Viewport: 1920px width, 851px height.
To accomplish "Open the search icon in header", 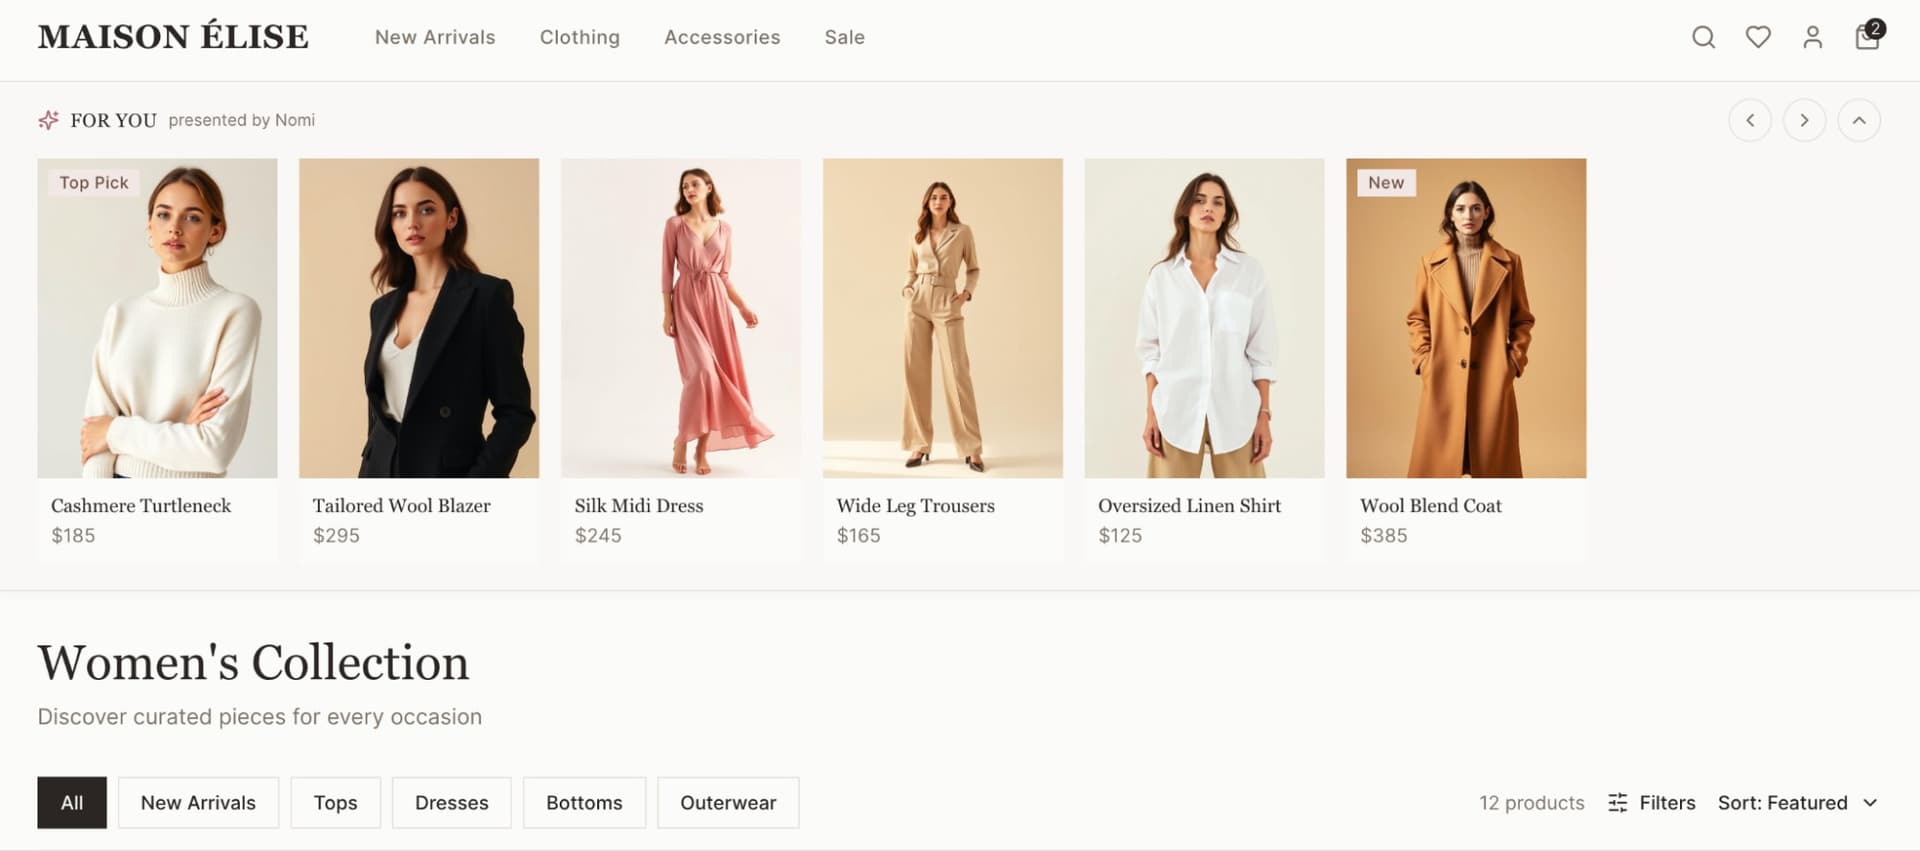I will click(1703, 37).
